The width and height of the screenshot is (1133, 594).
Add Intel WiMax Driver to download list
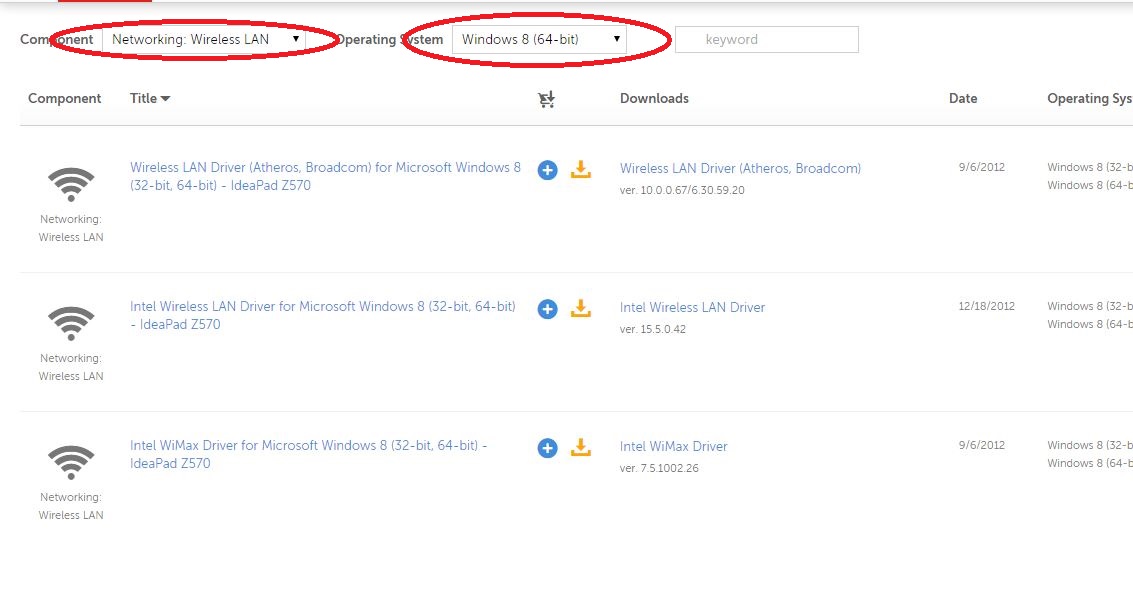click(547, 448)
